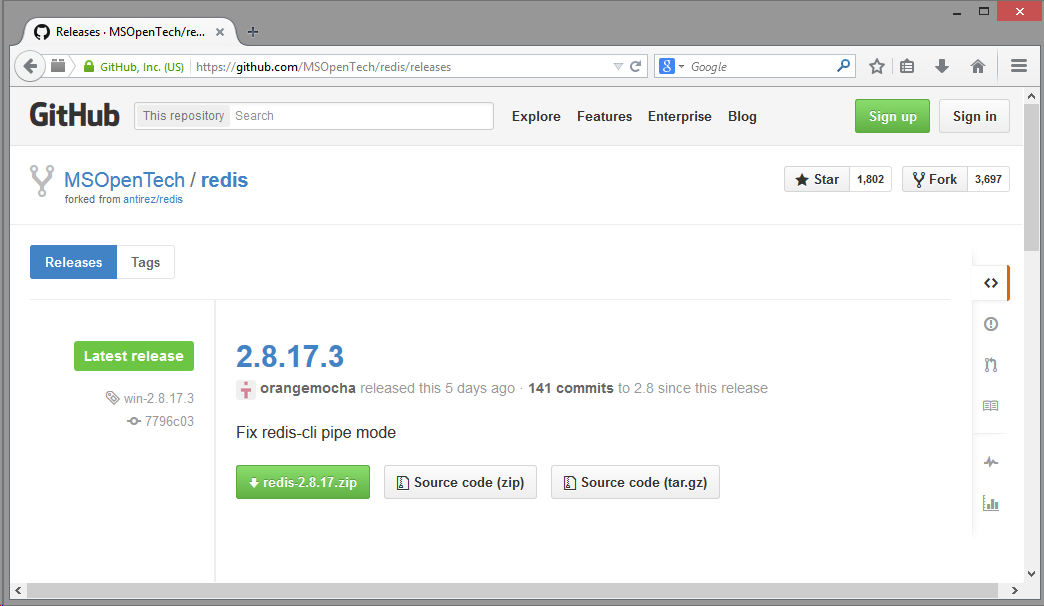Open Code section icon in right sidebar
1044x606 pixels.
click(x=990, y=283)
